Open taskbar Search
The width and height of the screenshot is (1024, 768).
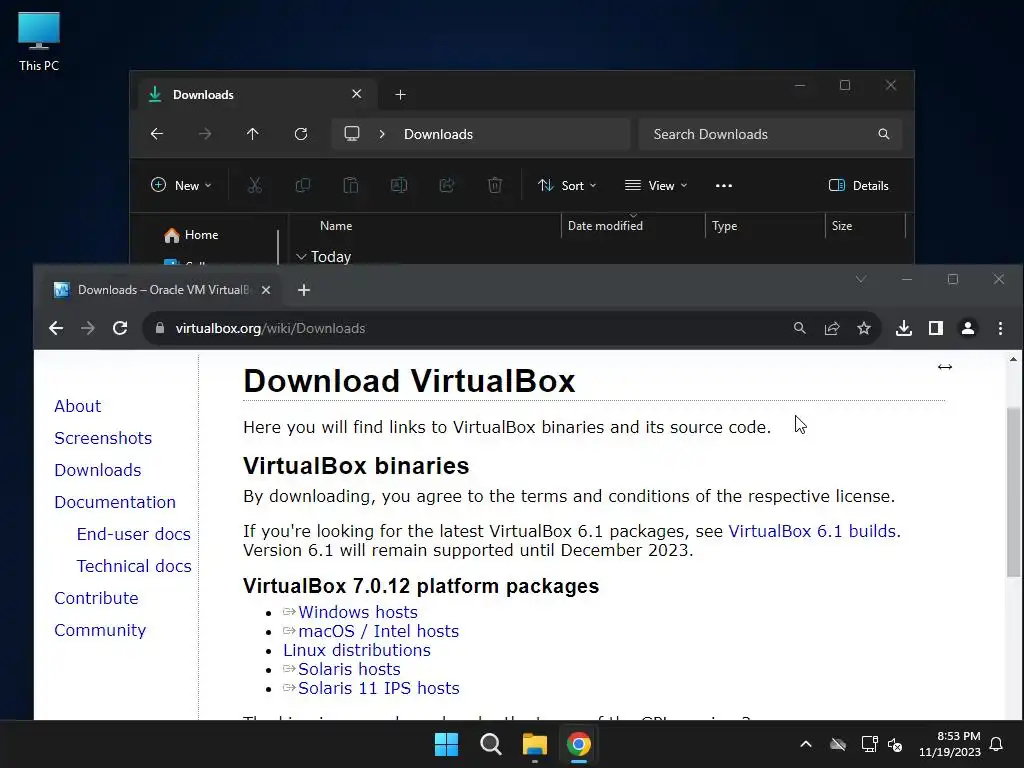(490, 744)
